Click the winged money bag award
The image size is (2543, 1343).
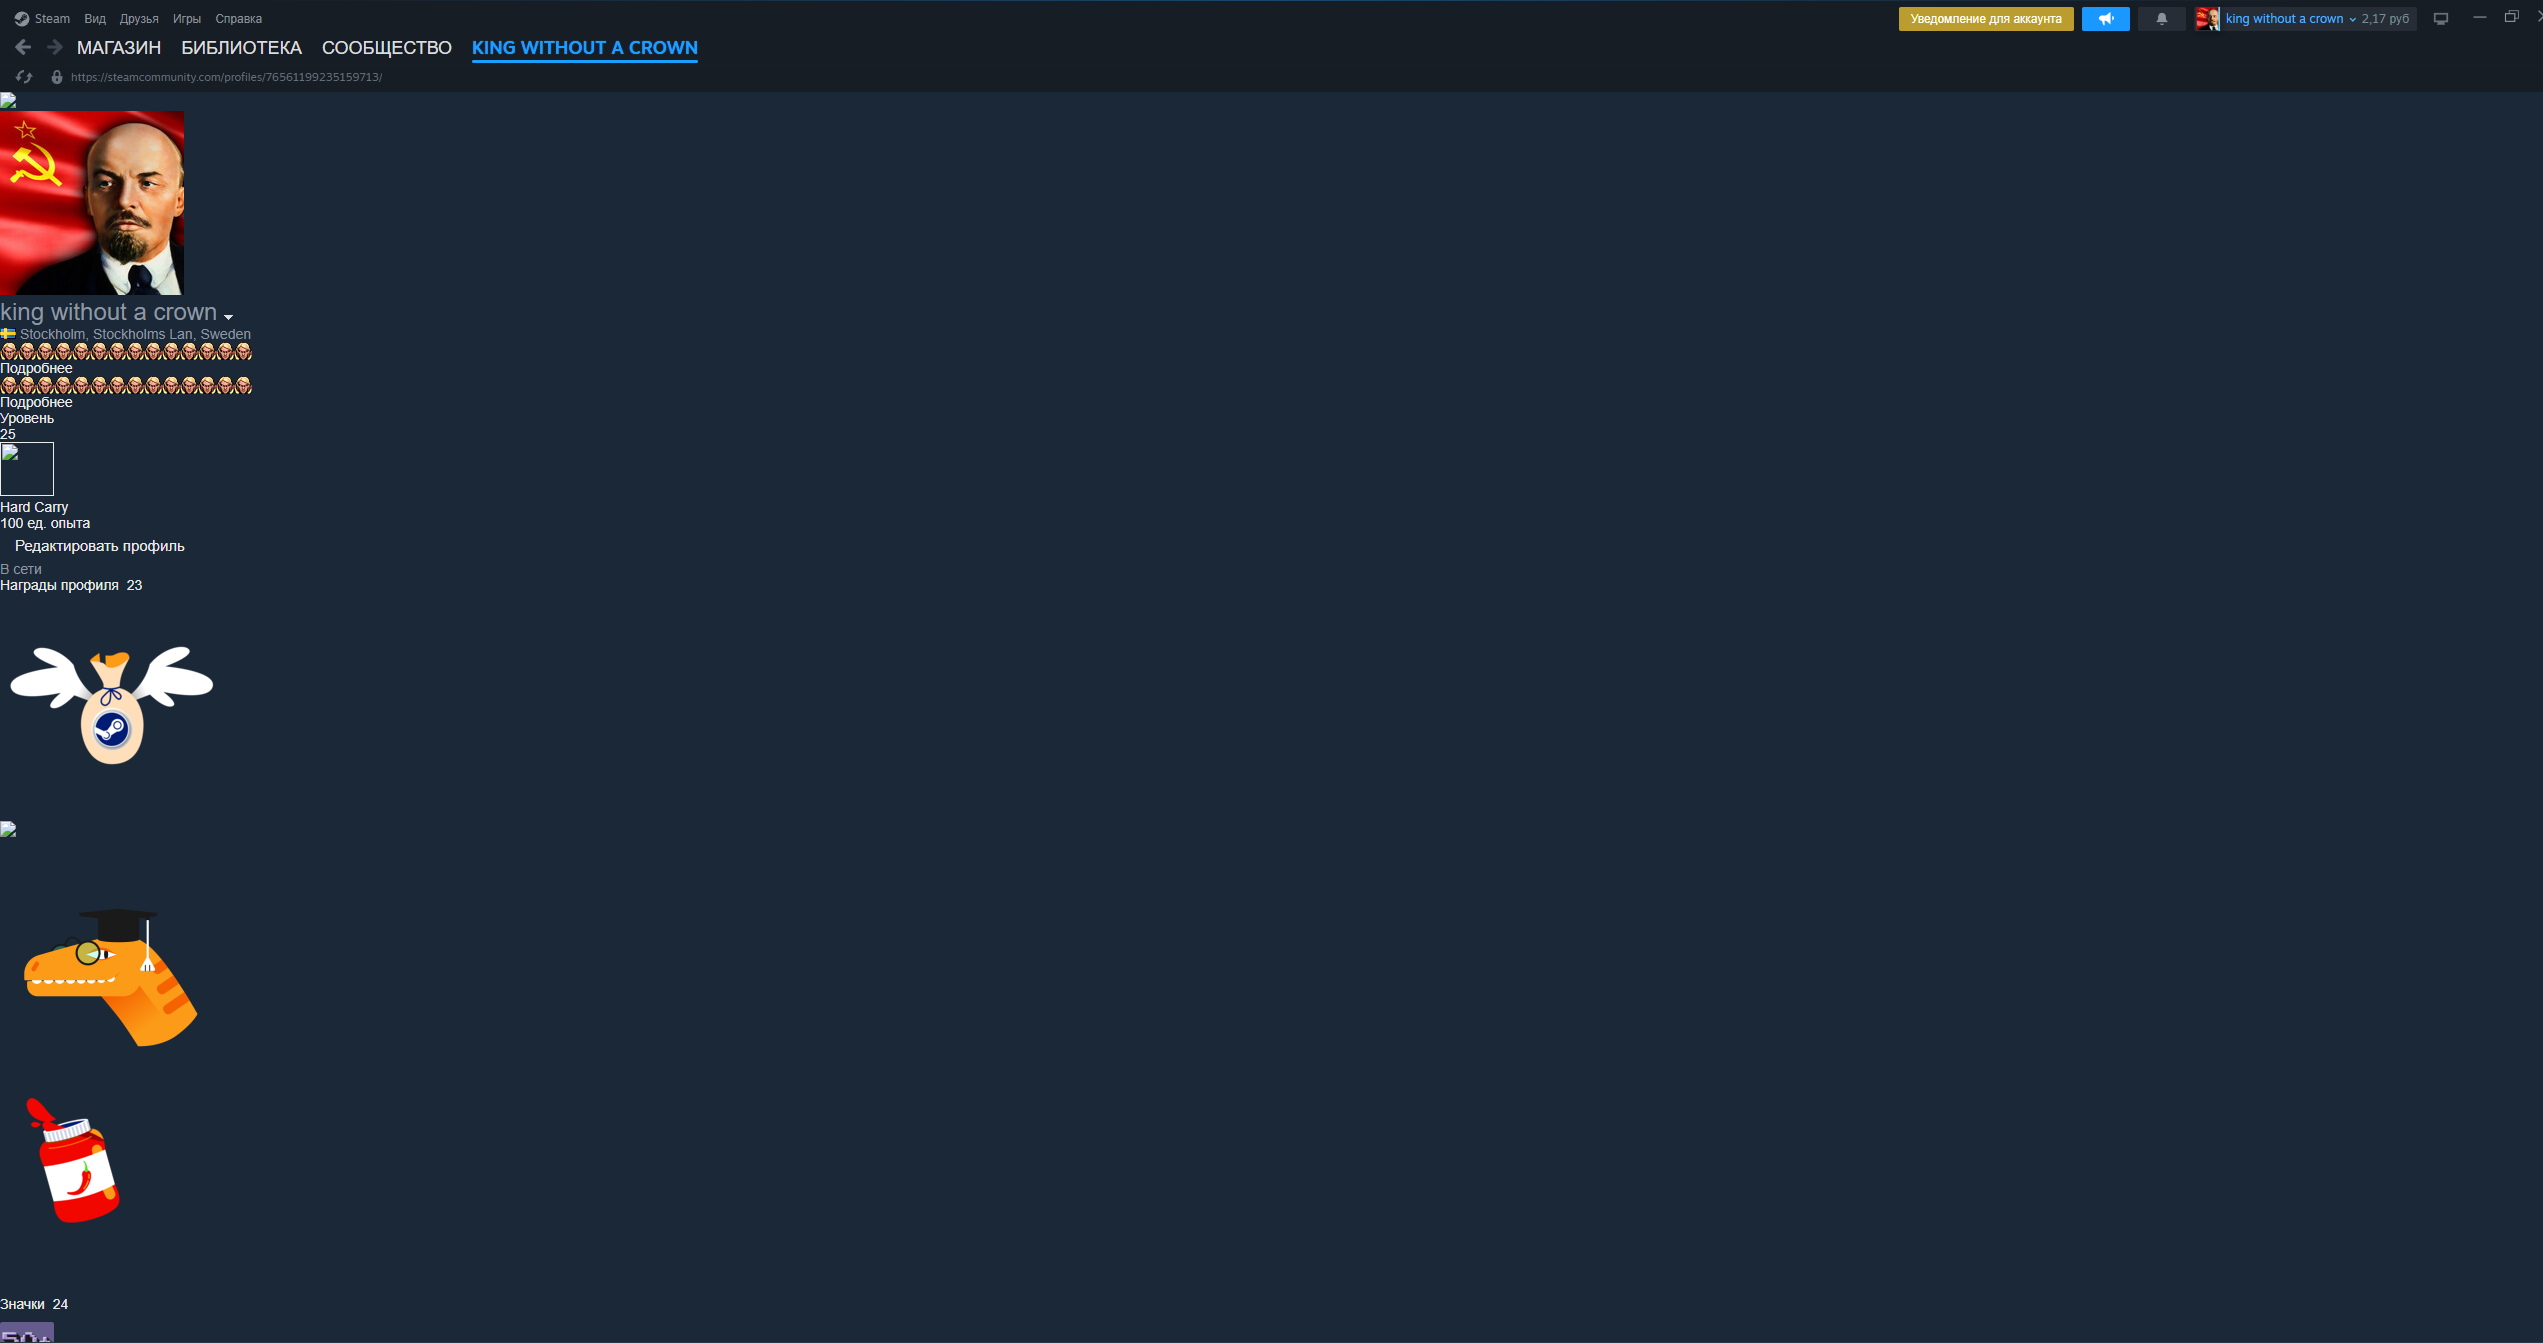click(112, 705)
